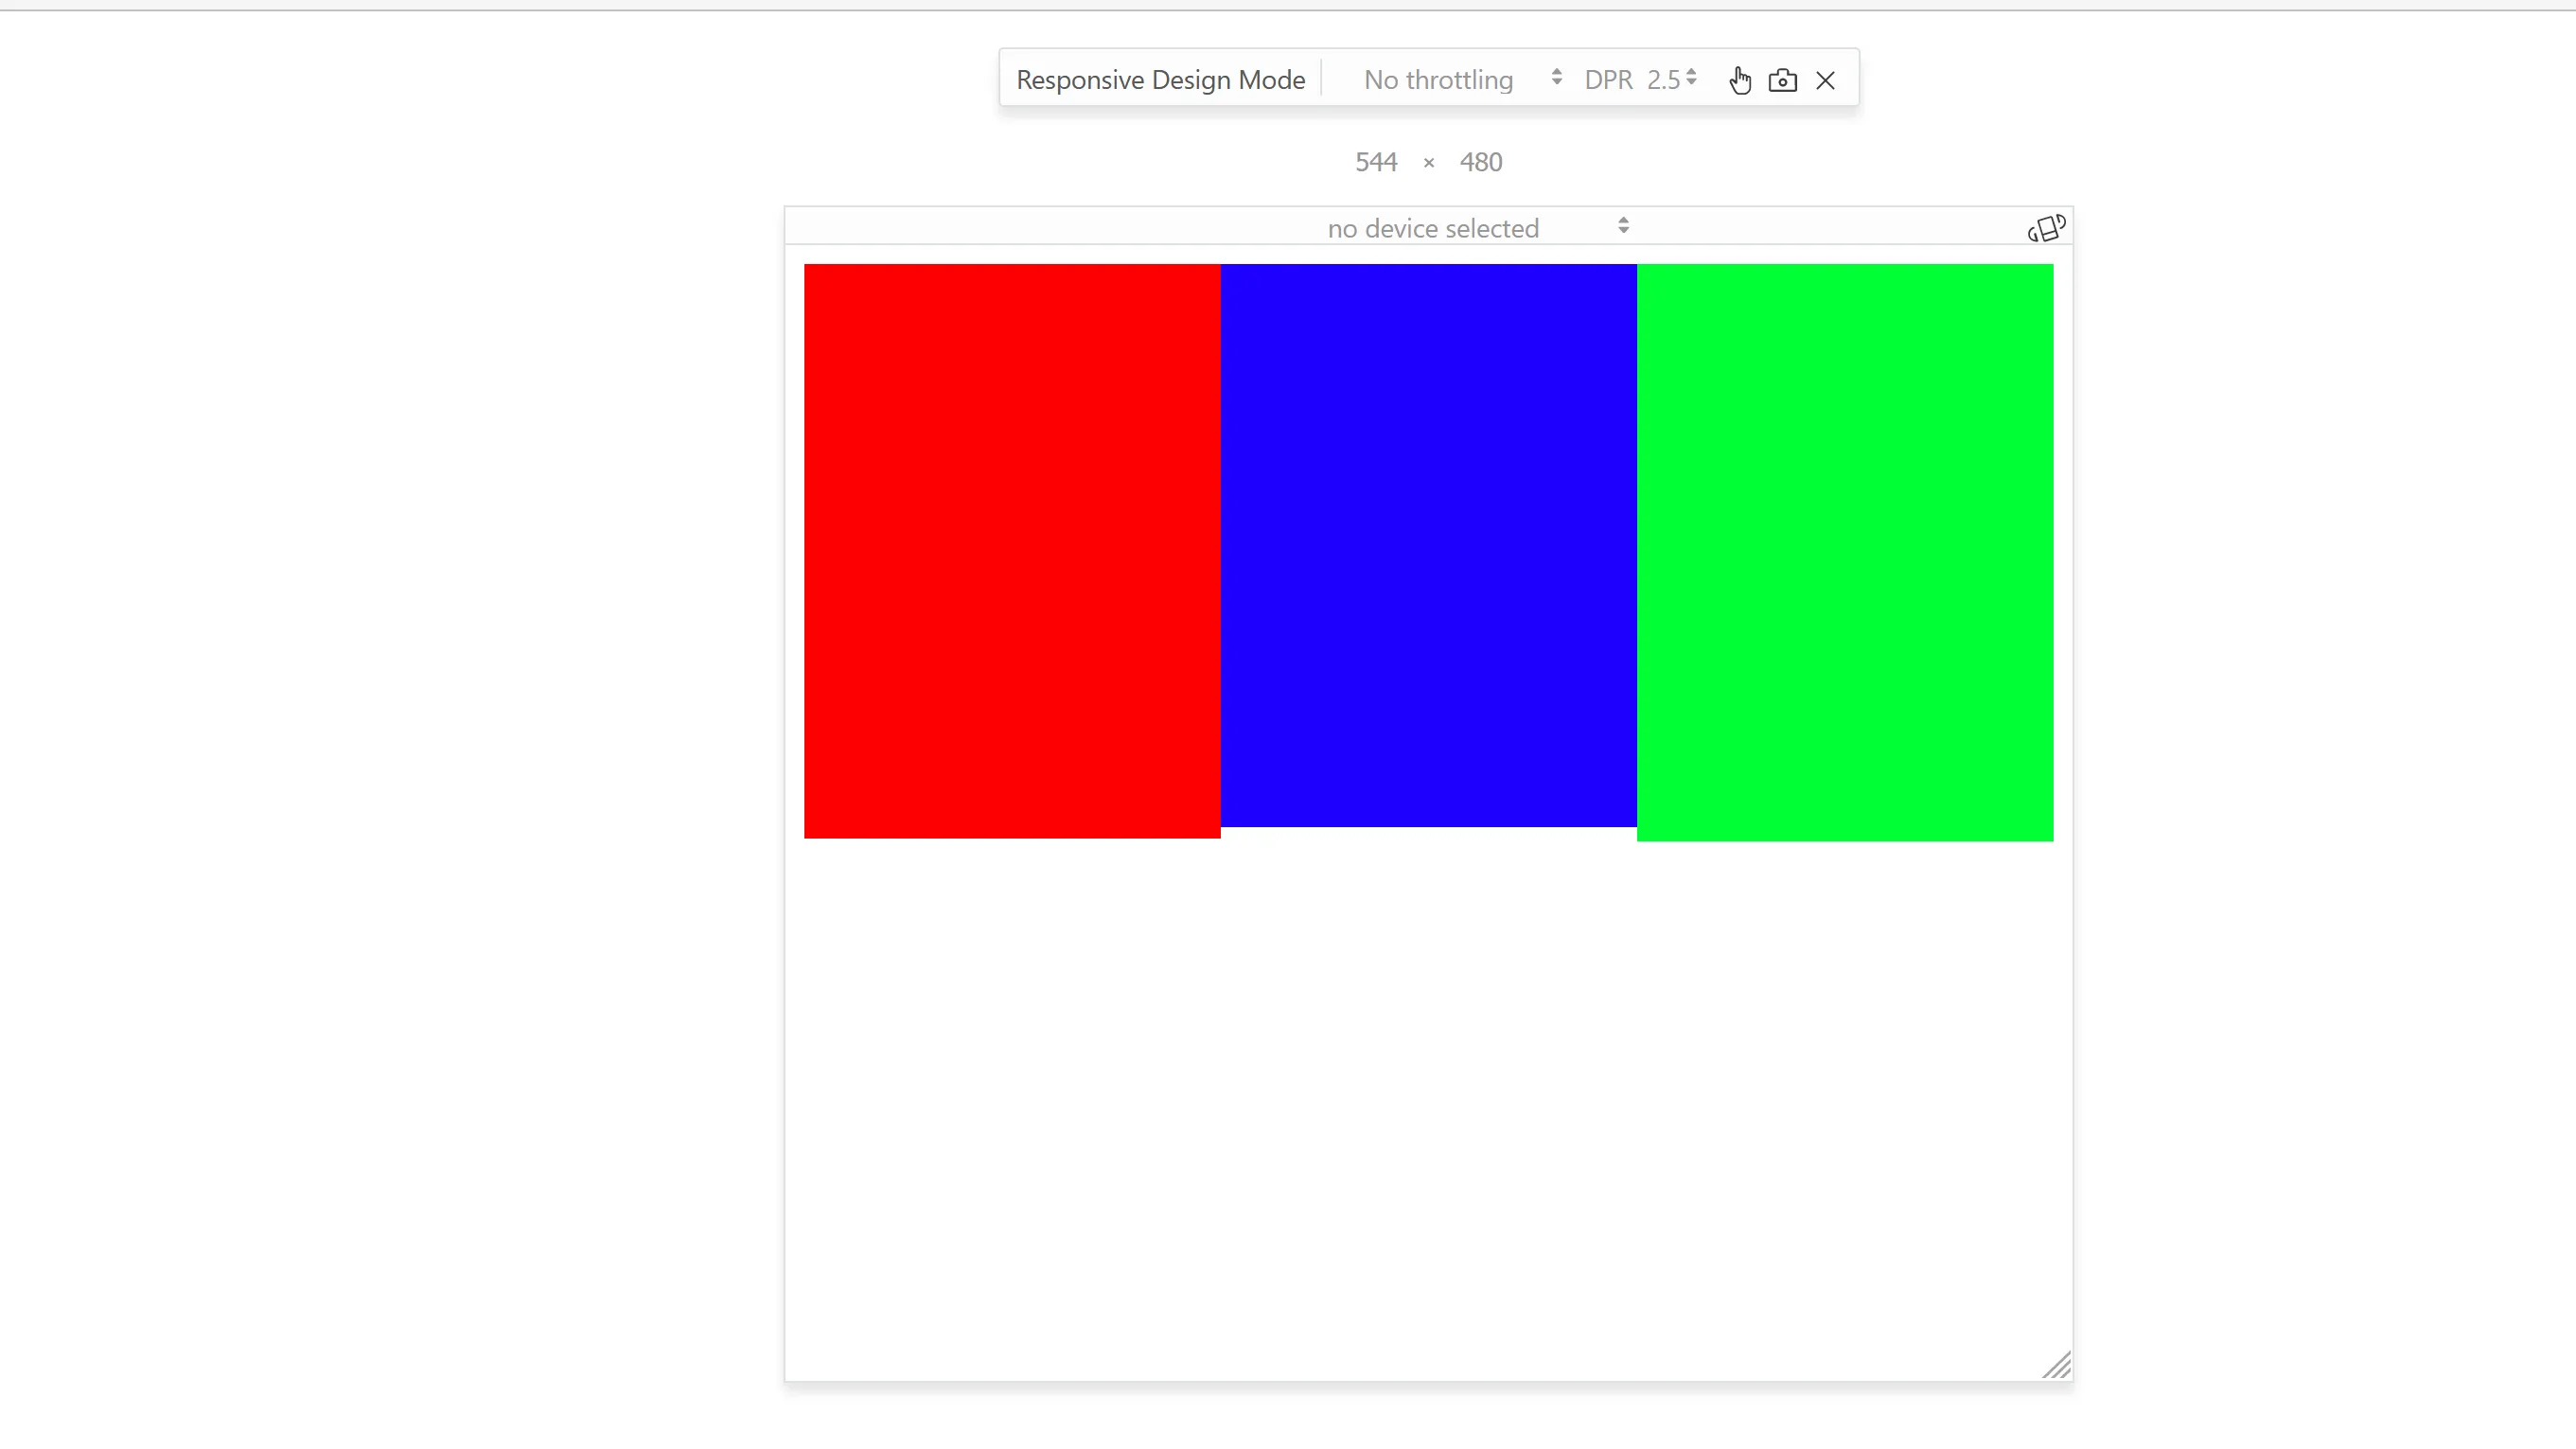2576x1449 pixels.
Task: Click the viewport corner resize handle
Action: [x=2057, y=1365]
